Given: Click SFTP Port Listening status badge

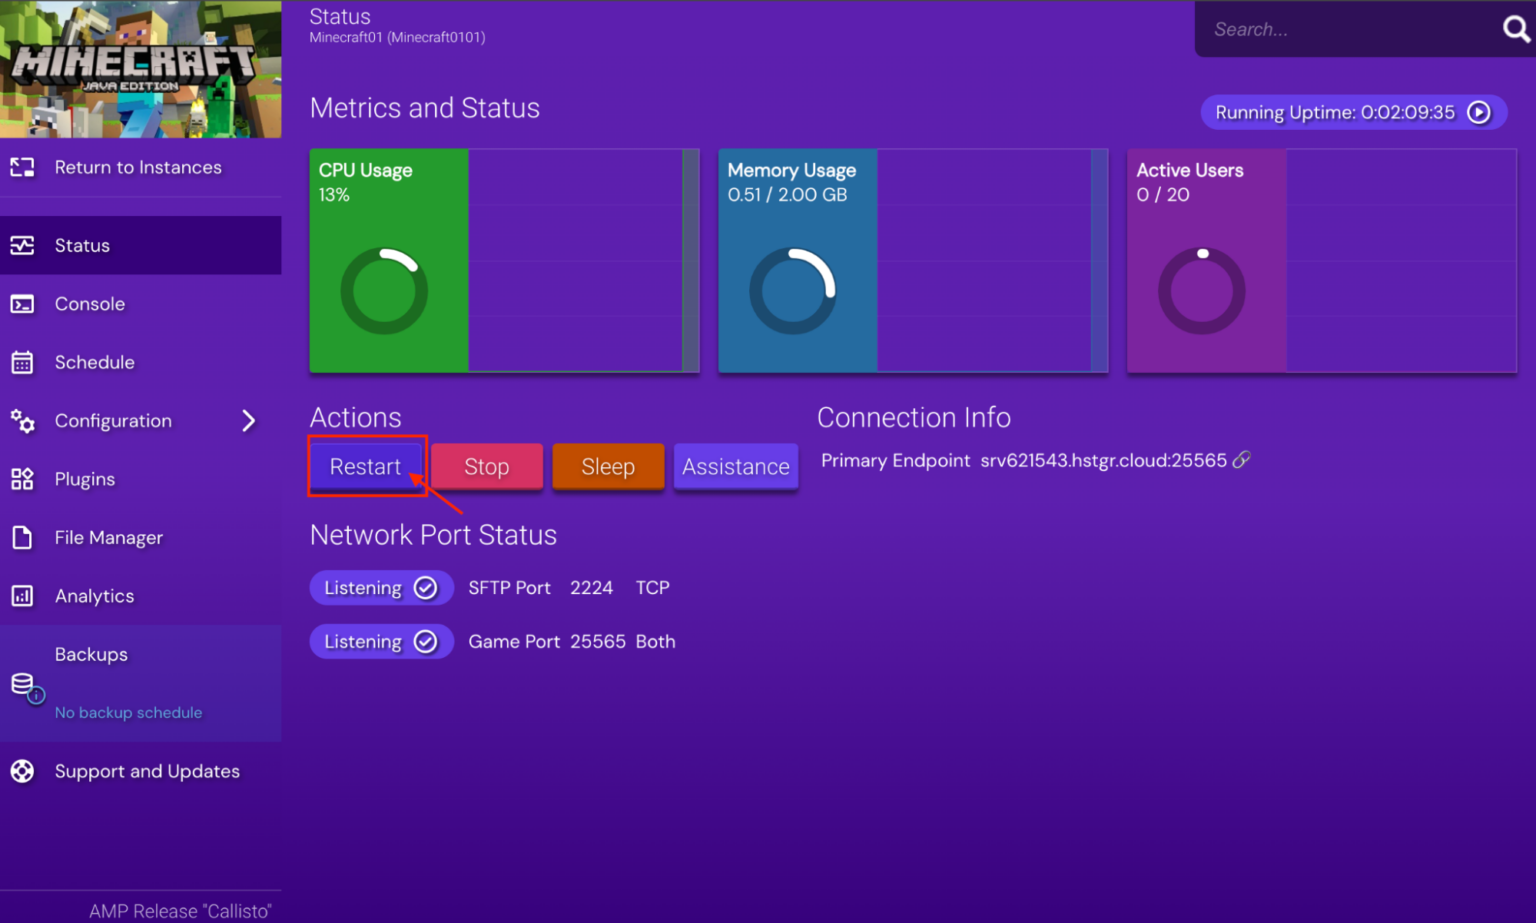Looking at the screenshot, I should point(381,587).
